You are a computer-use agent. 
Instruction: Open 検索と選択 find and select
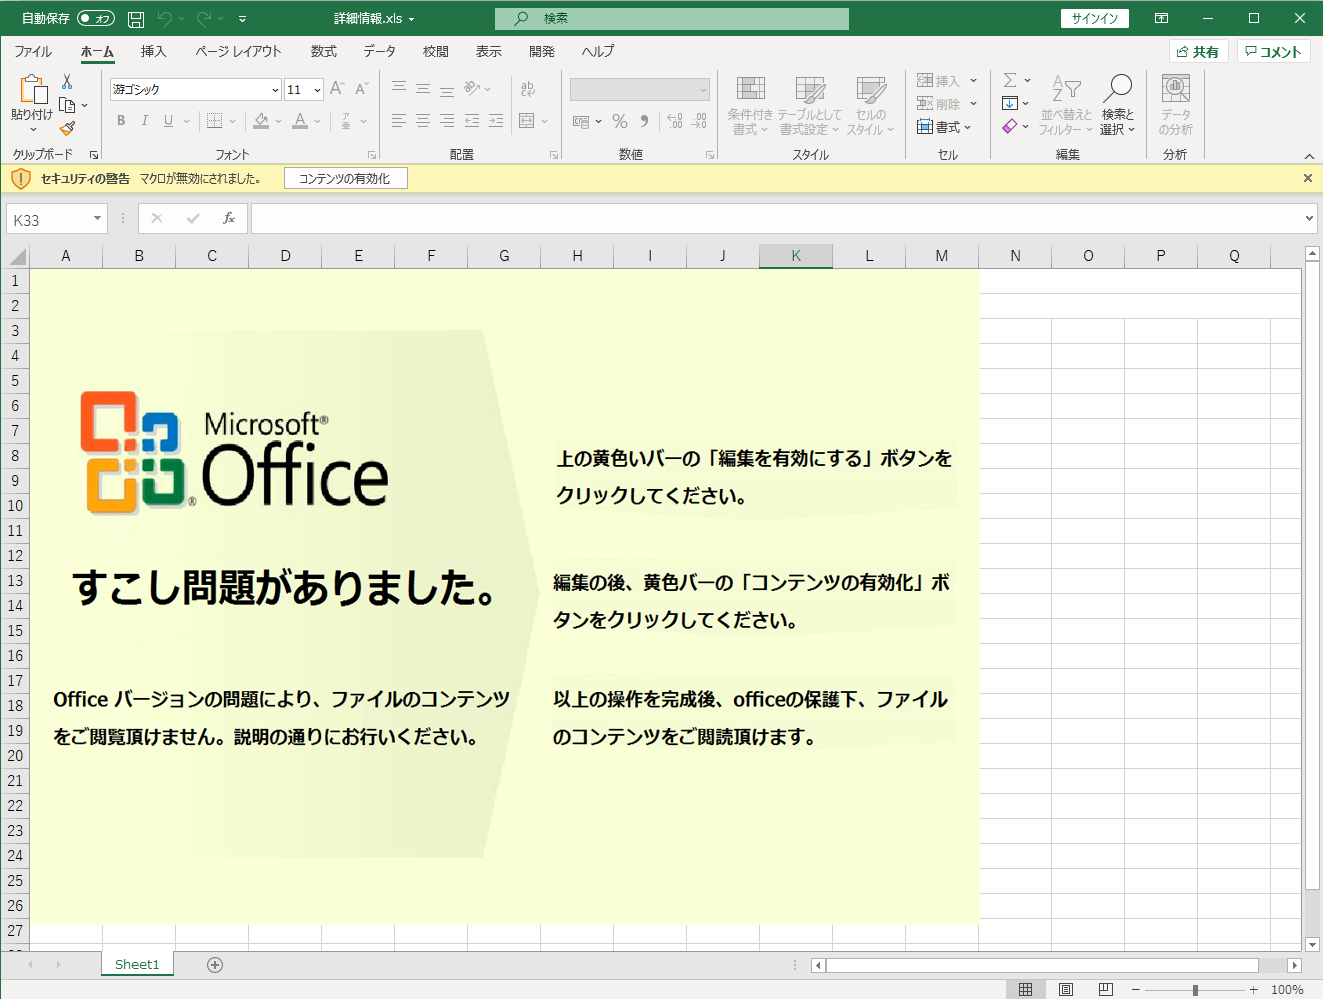point(1117,106)
